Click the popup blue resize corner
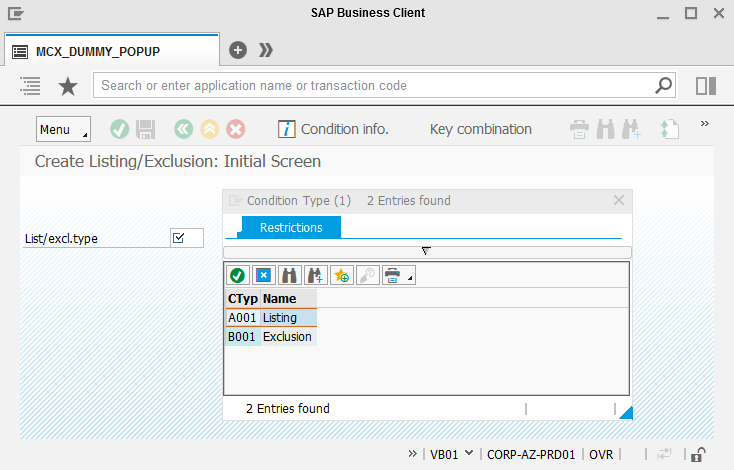This screenshot has width=734, height=470. (627, 414)
